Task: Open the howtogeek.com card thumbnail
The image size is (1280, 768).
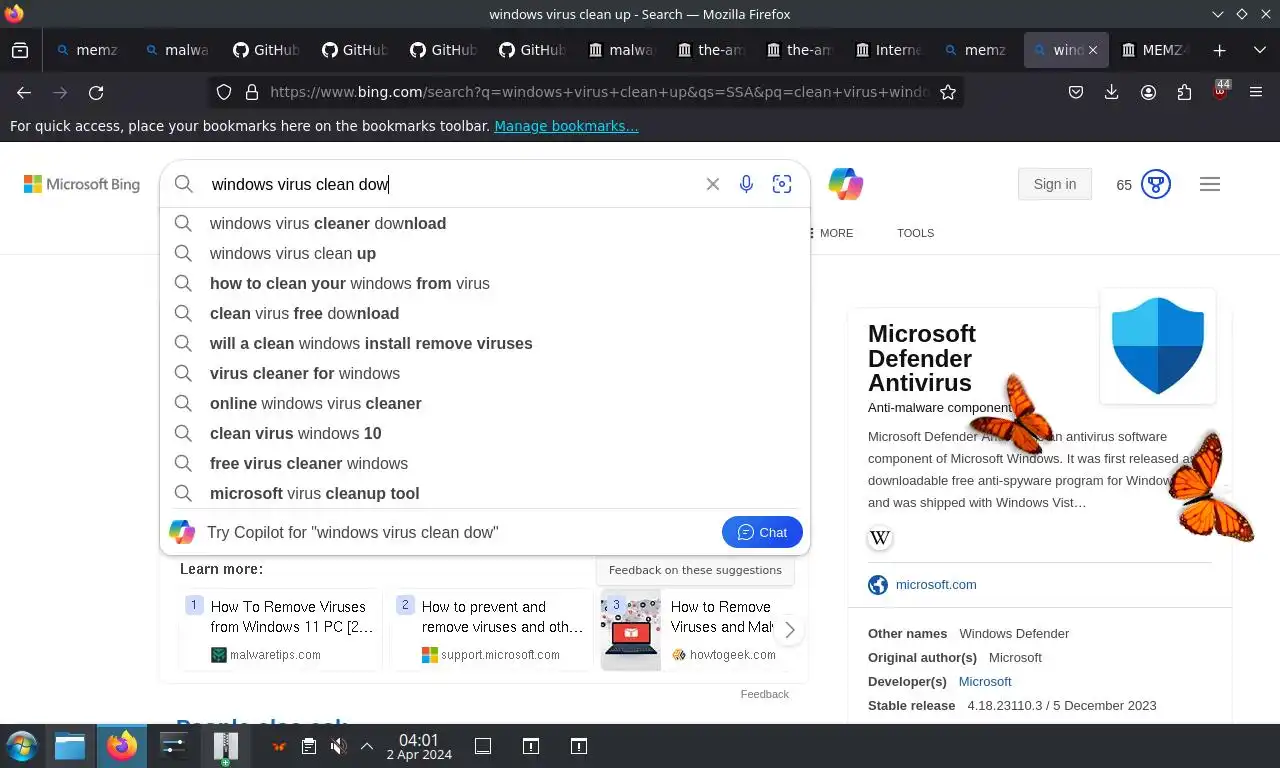Action: 631,630
